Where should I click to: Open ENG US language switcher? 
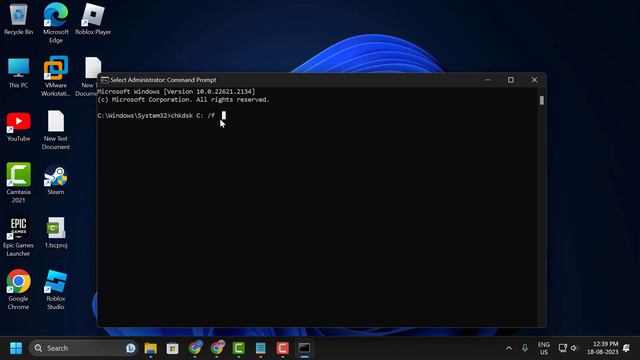544,348
